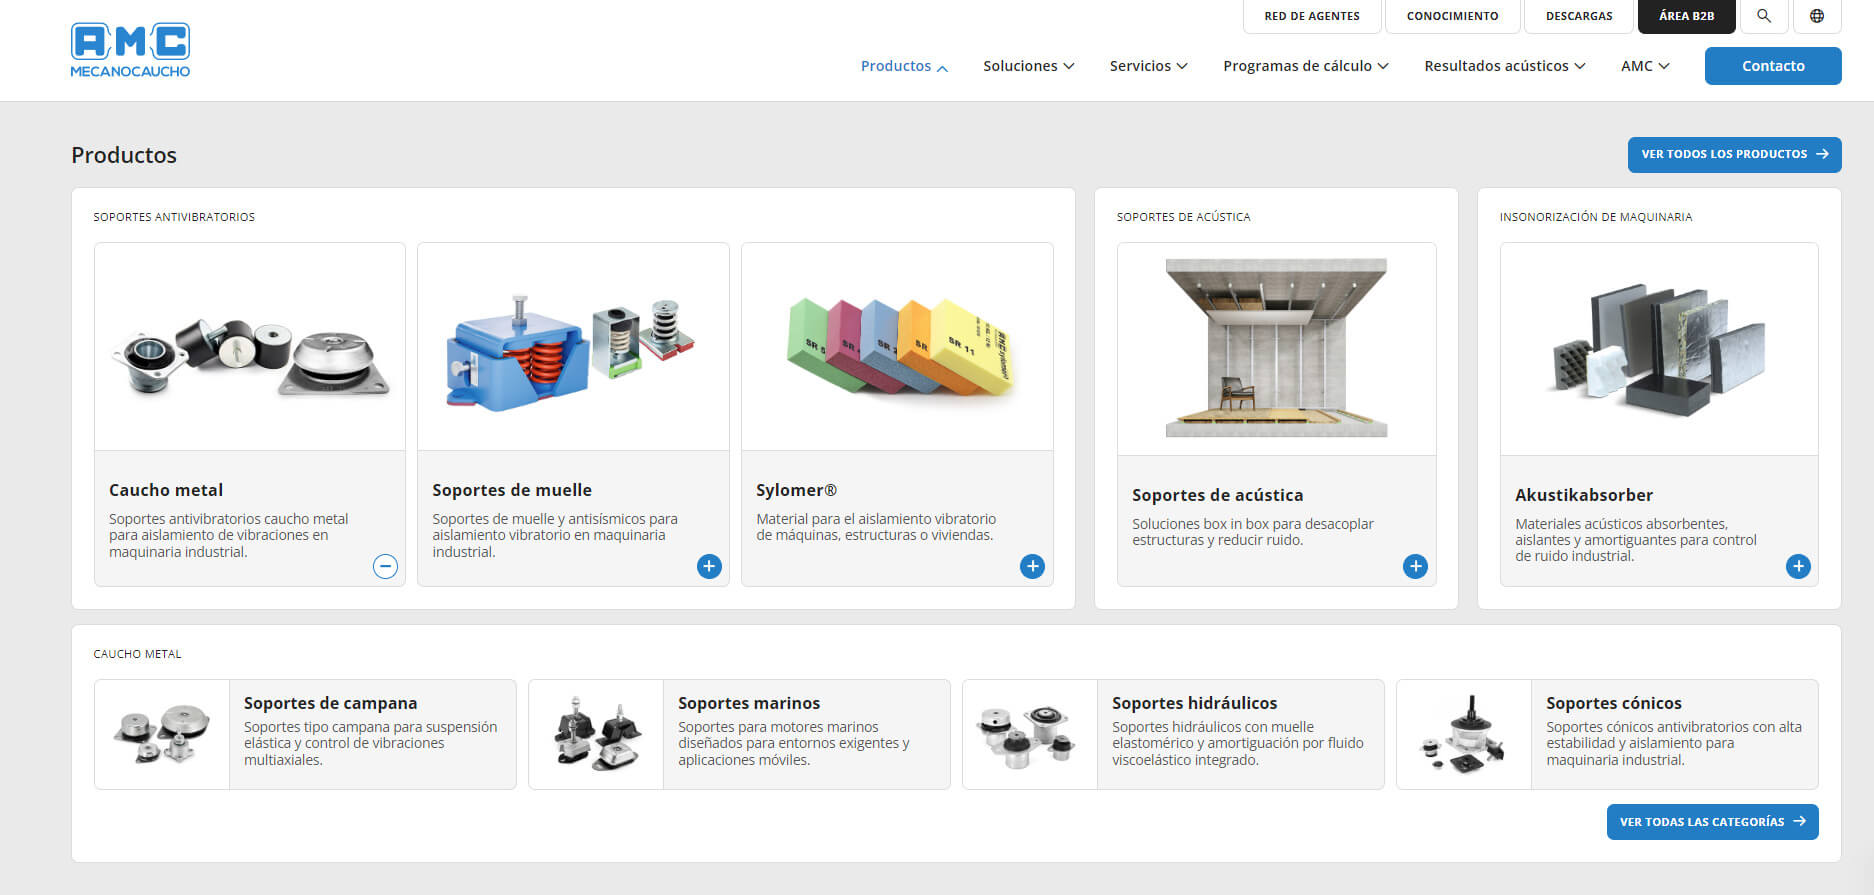1874x895 pixels.
Task: Open Soportes cónicos thumbnail
Action: (x=1464, y=735)
